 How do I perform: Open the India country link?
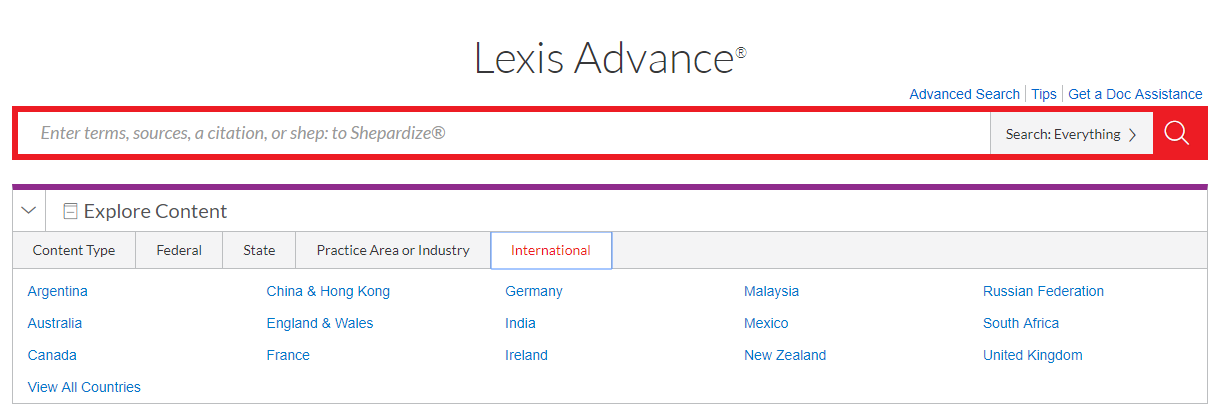[x=520, y=323]
